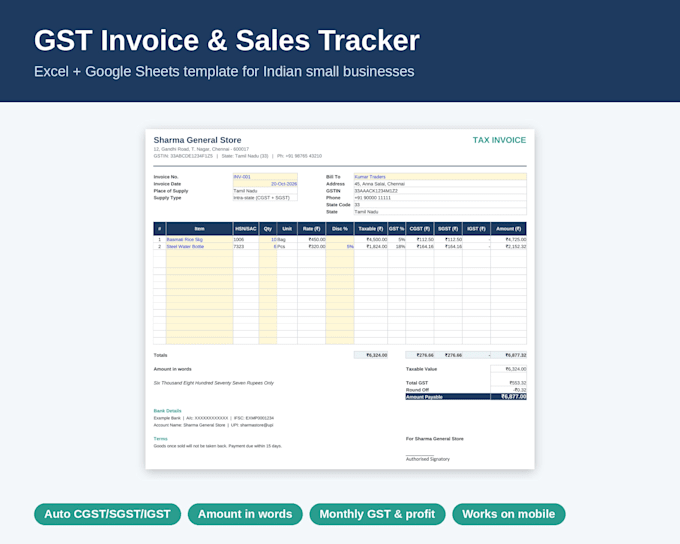
Task: Click the 'Terms' heading
Action: tap(160, 439)
